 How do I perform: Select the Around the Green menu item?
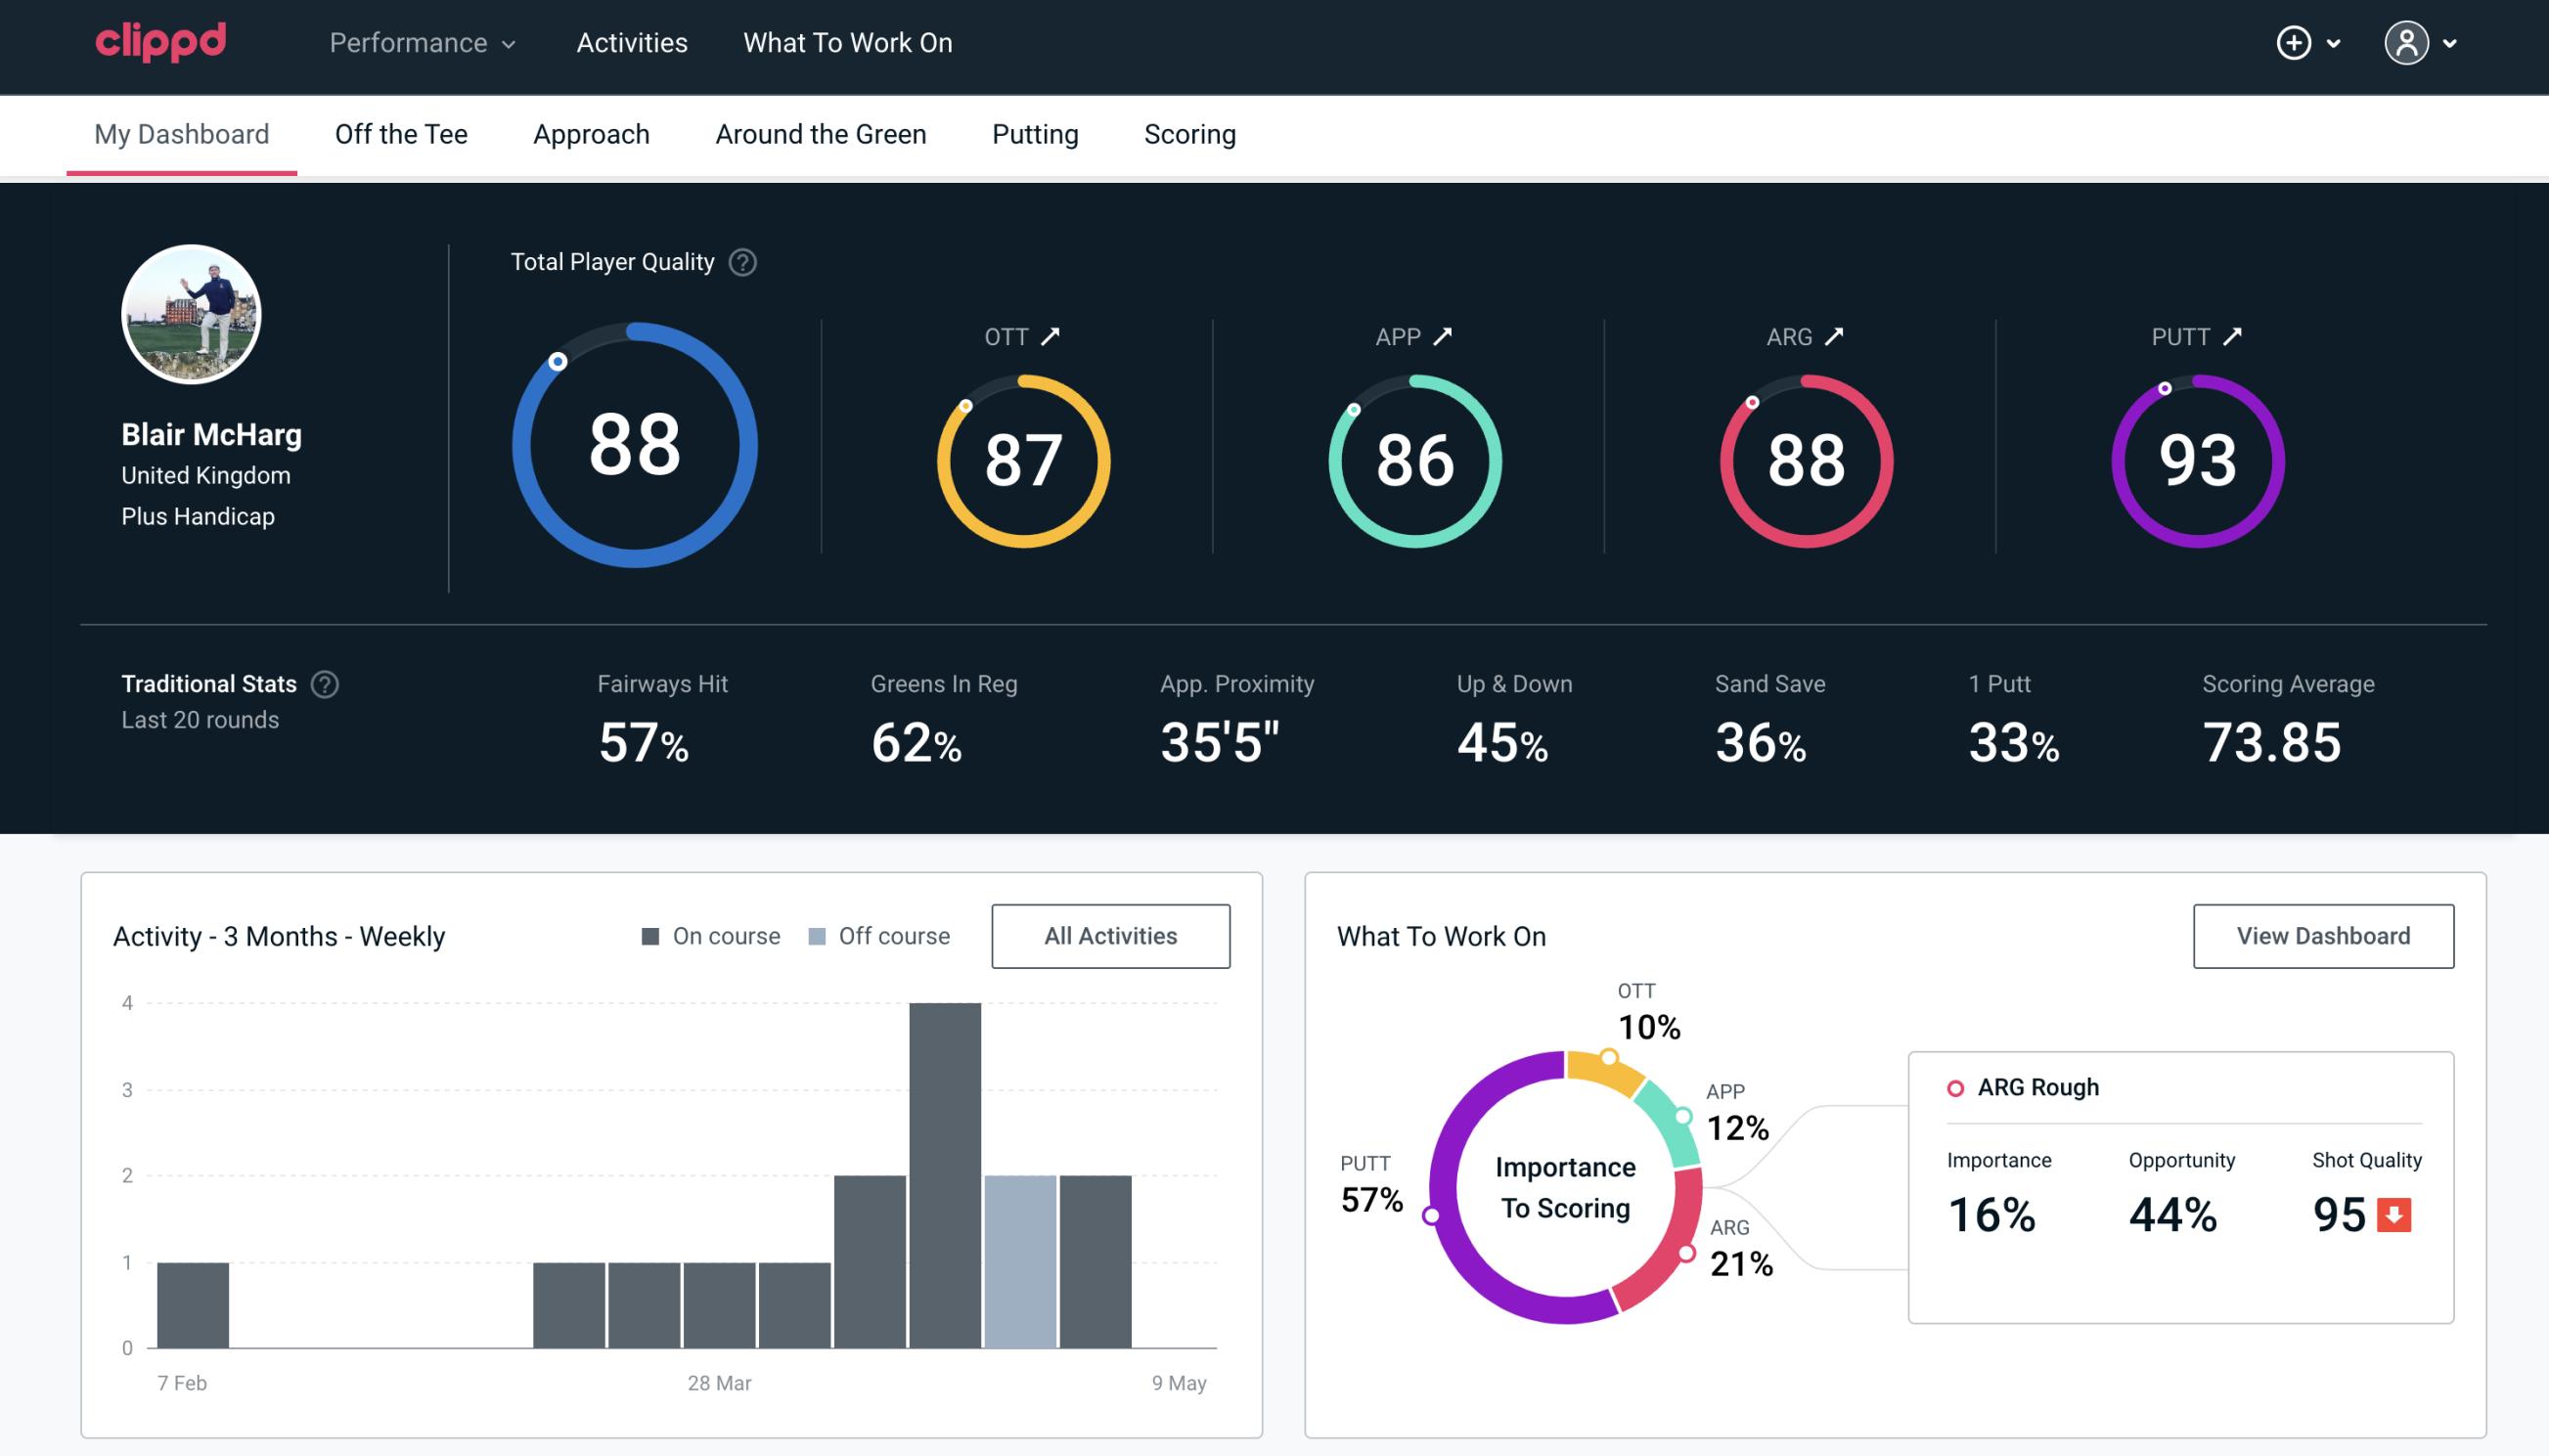coord(820,133)
